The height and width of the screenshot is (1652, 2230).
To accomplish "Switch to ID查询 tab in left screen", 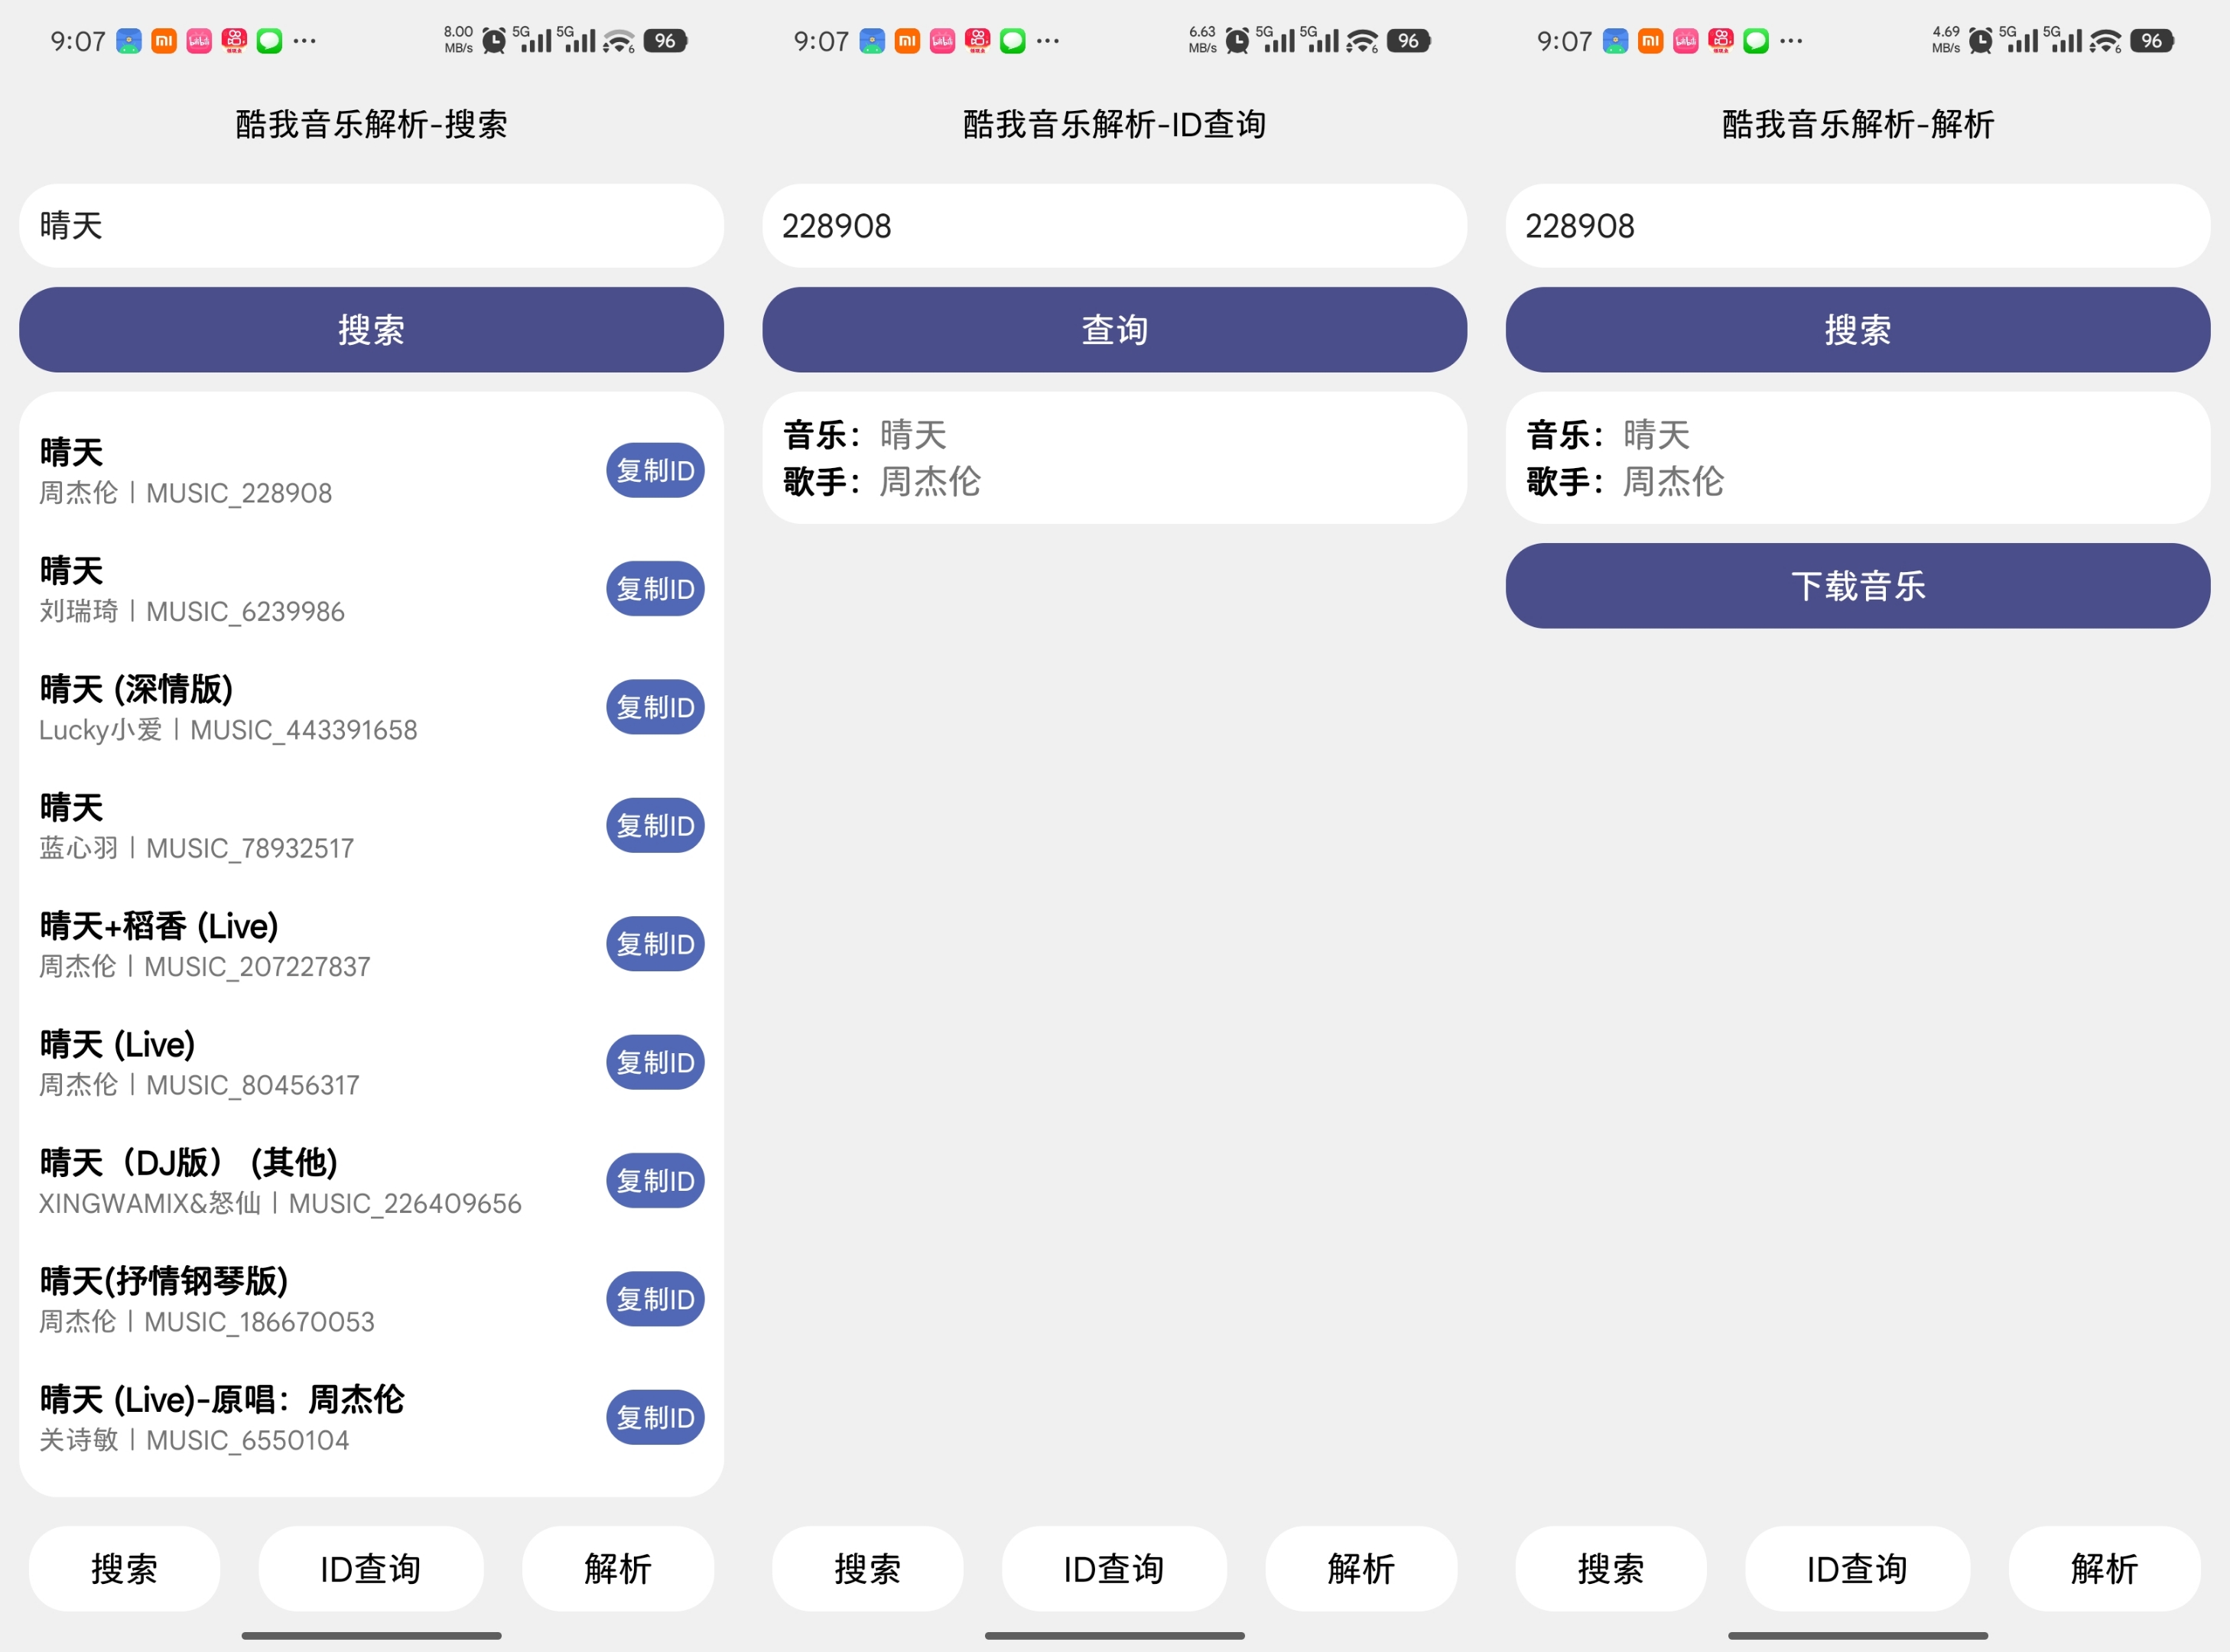I will (x=371, y=1568).
